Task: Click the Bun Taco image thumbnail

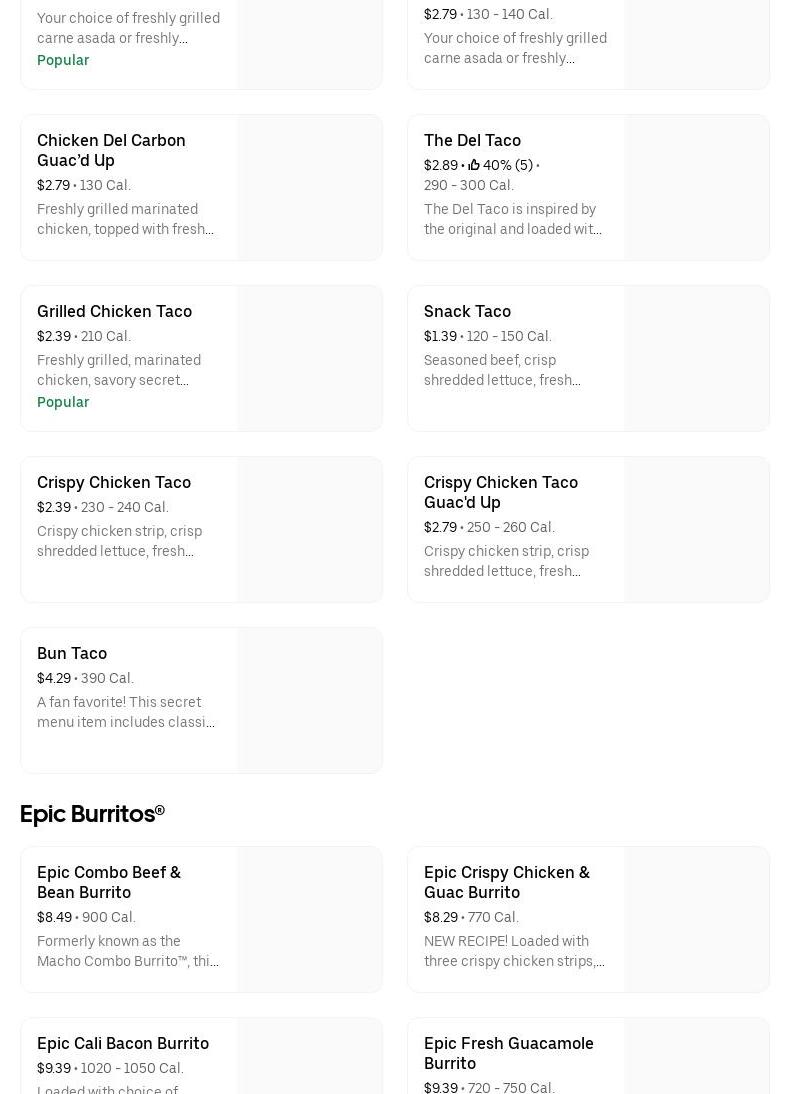Action: coord(309,700)
